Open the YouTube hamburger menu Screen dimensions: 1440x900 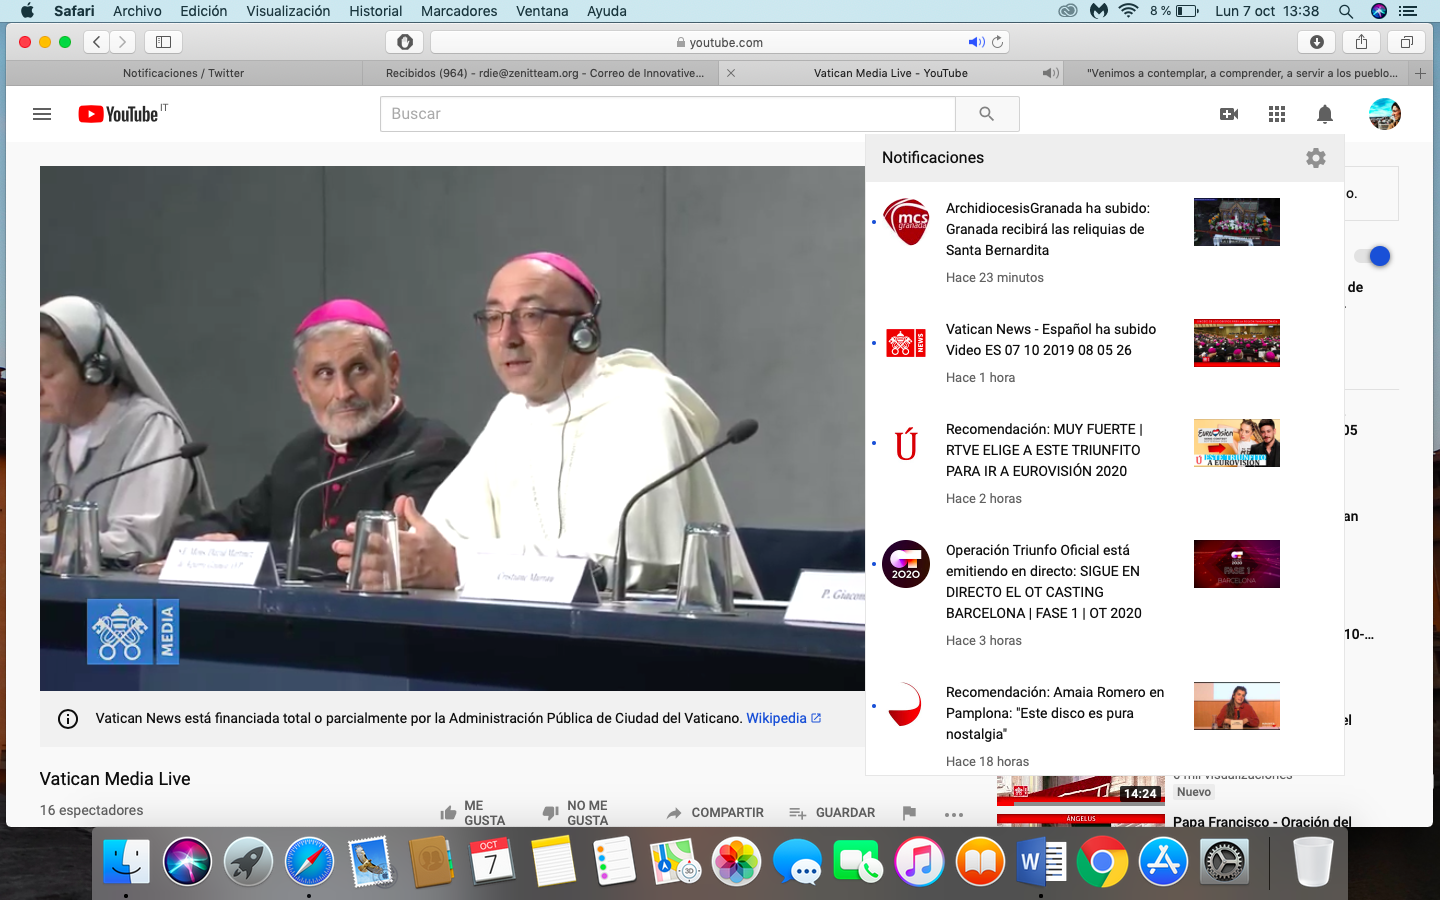coord(42,114)
